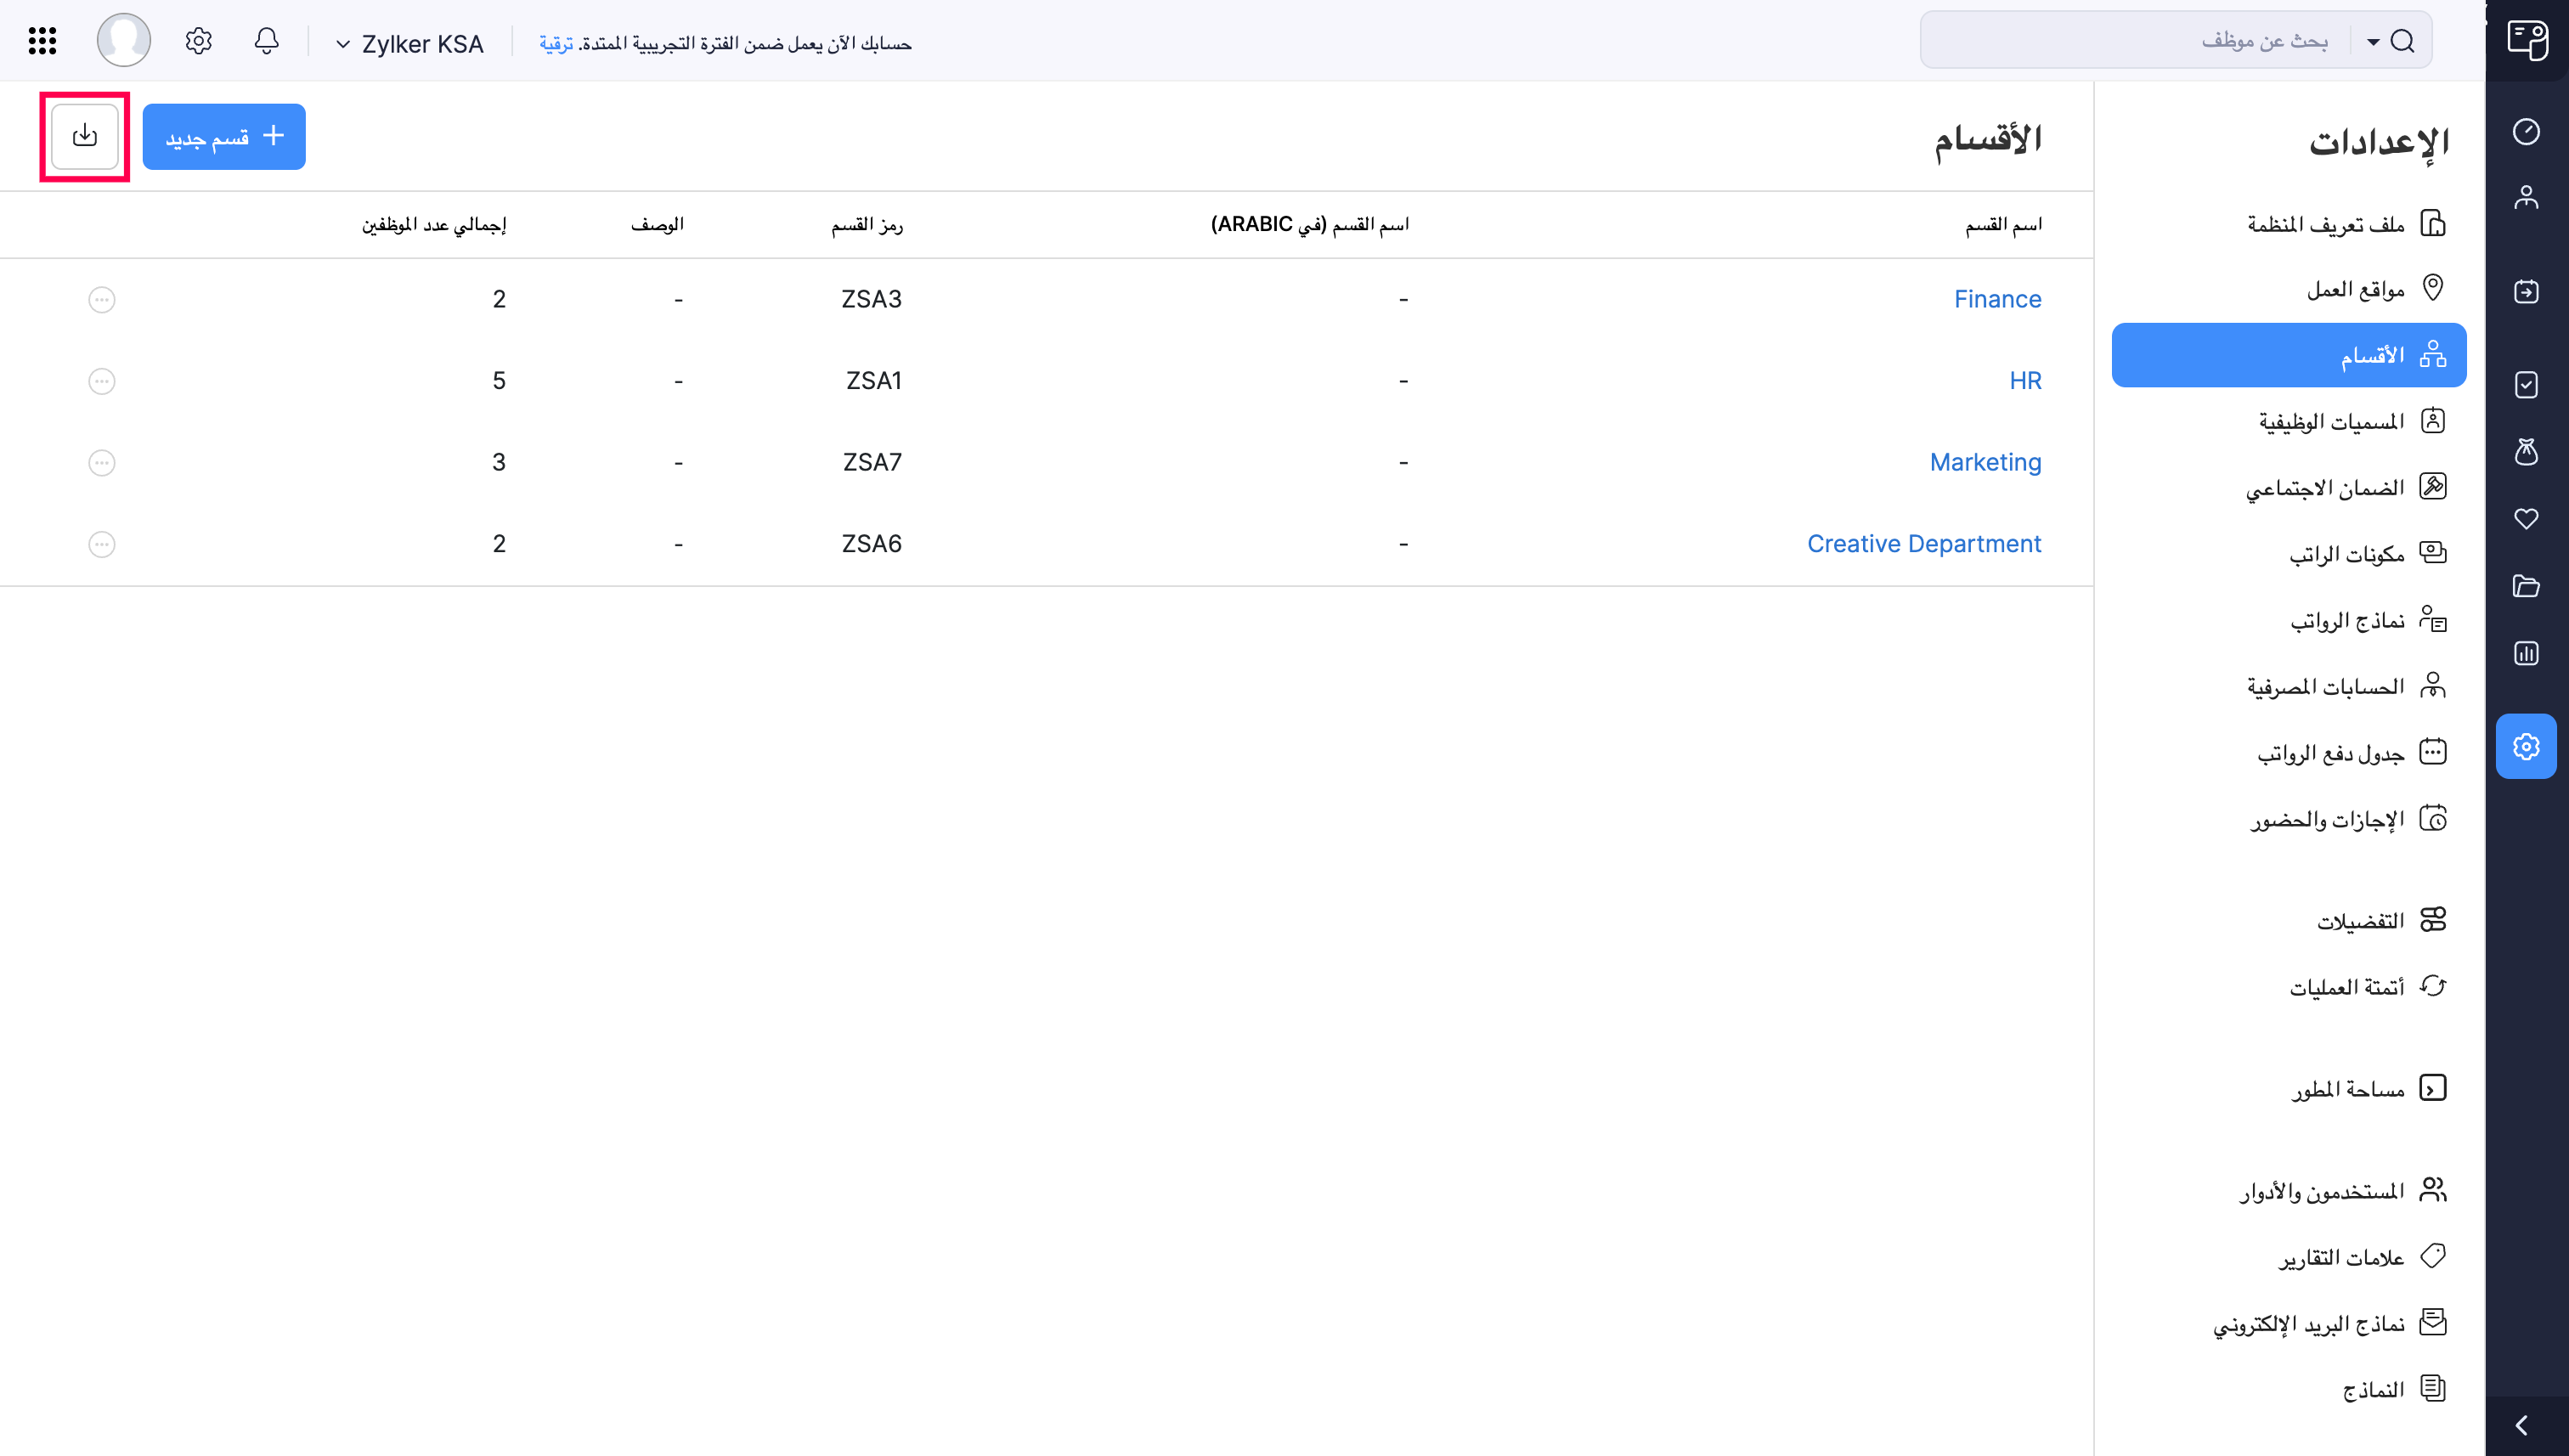Viewport: 2569px width, 1456px height.
Task: Open the approvals checkmark icon on the right rail
Action: pos(2528,385)
